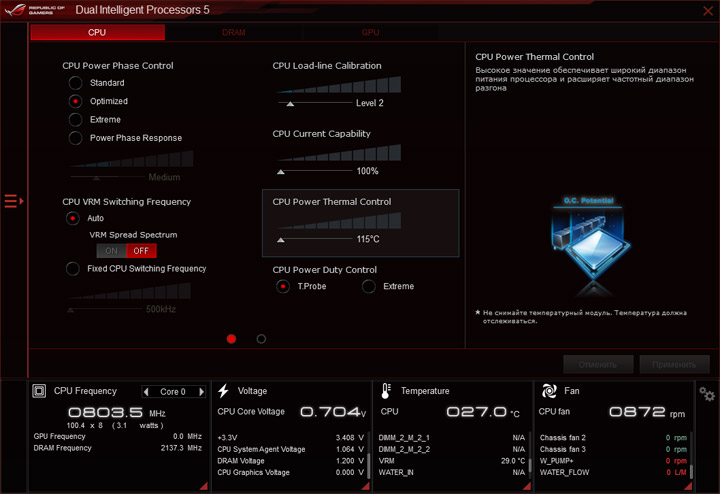Go to first settings page dot
The width and height of the screenshot is (720, 494).
coord(231,339)
